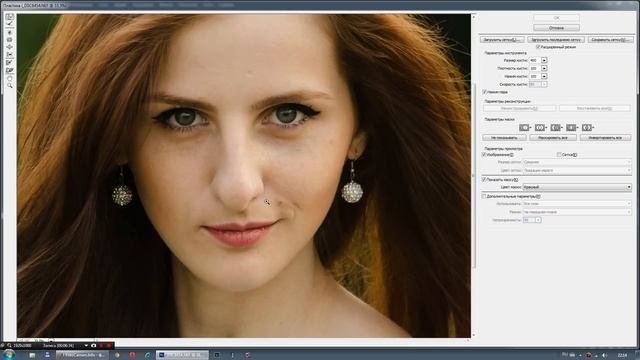The width and height of the screenshot is (640, 360).
Task: Select the Twirl Clockwise tool
Action: (x=9, y=32)
